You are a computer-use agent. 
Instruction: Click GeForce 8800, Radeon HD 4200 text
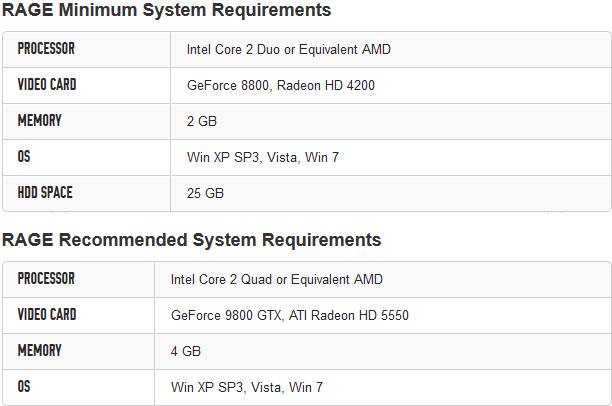tap(281, 85)
